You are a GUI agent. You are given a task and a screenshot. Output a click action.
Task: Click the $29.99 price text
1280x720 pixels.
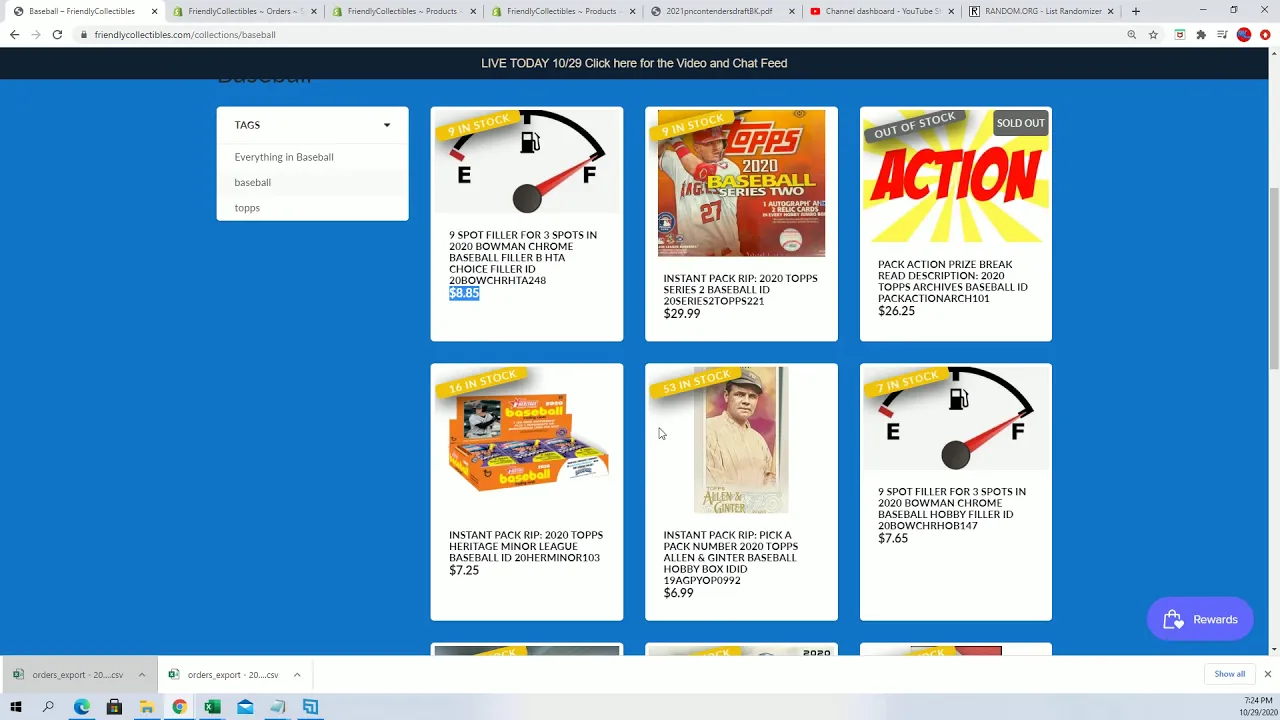[x=682, y=313]
